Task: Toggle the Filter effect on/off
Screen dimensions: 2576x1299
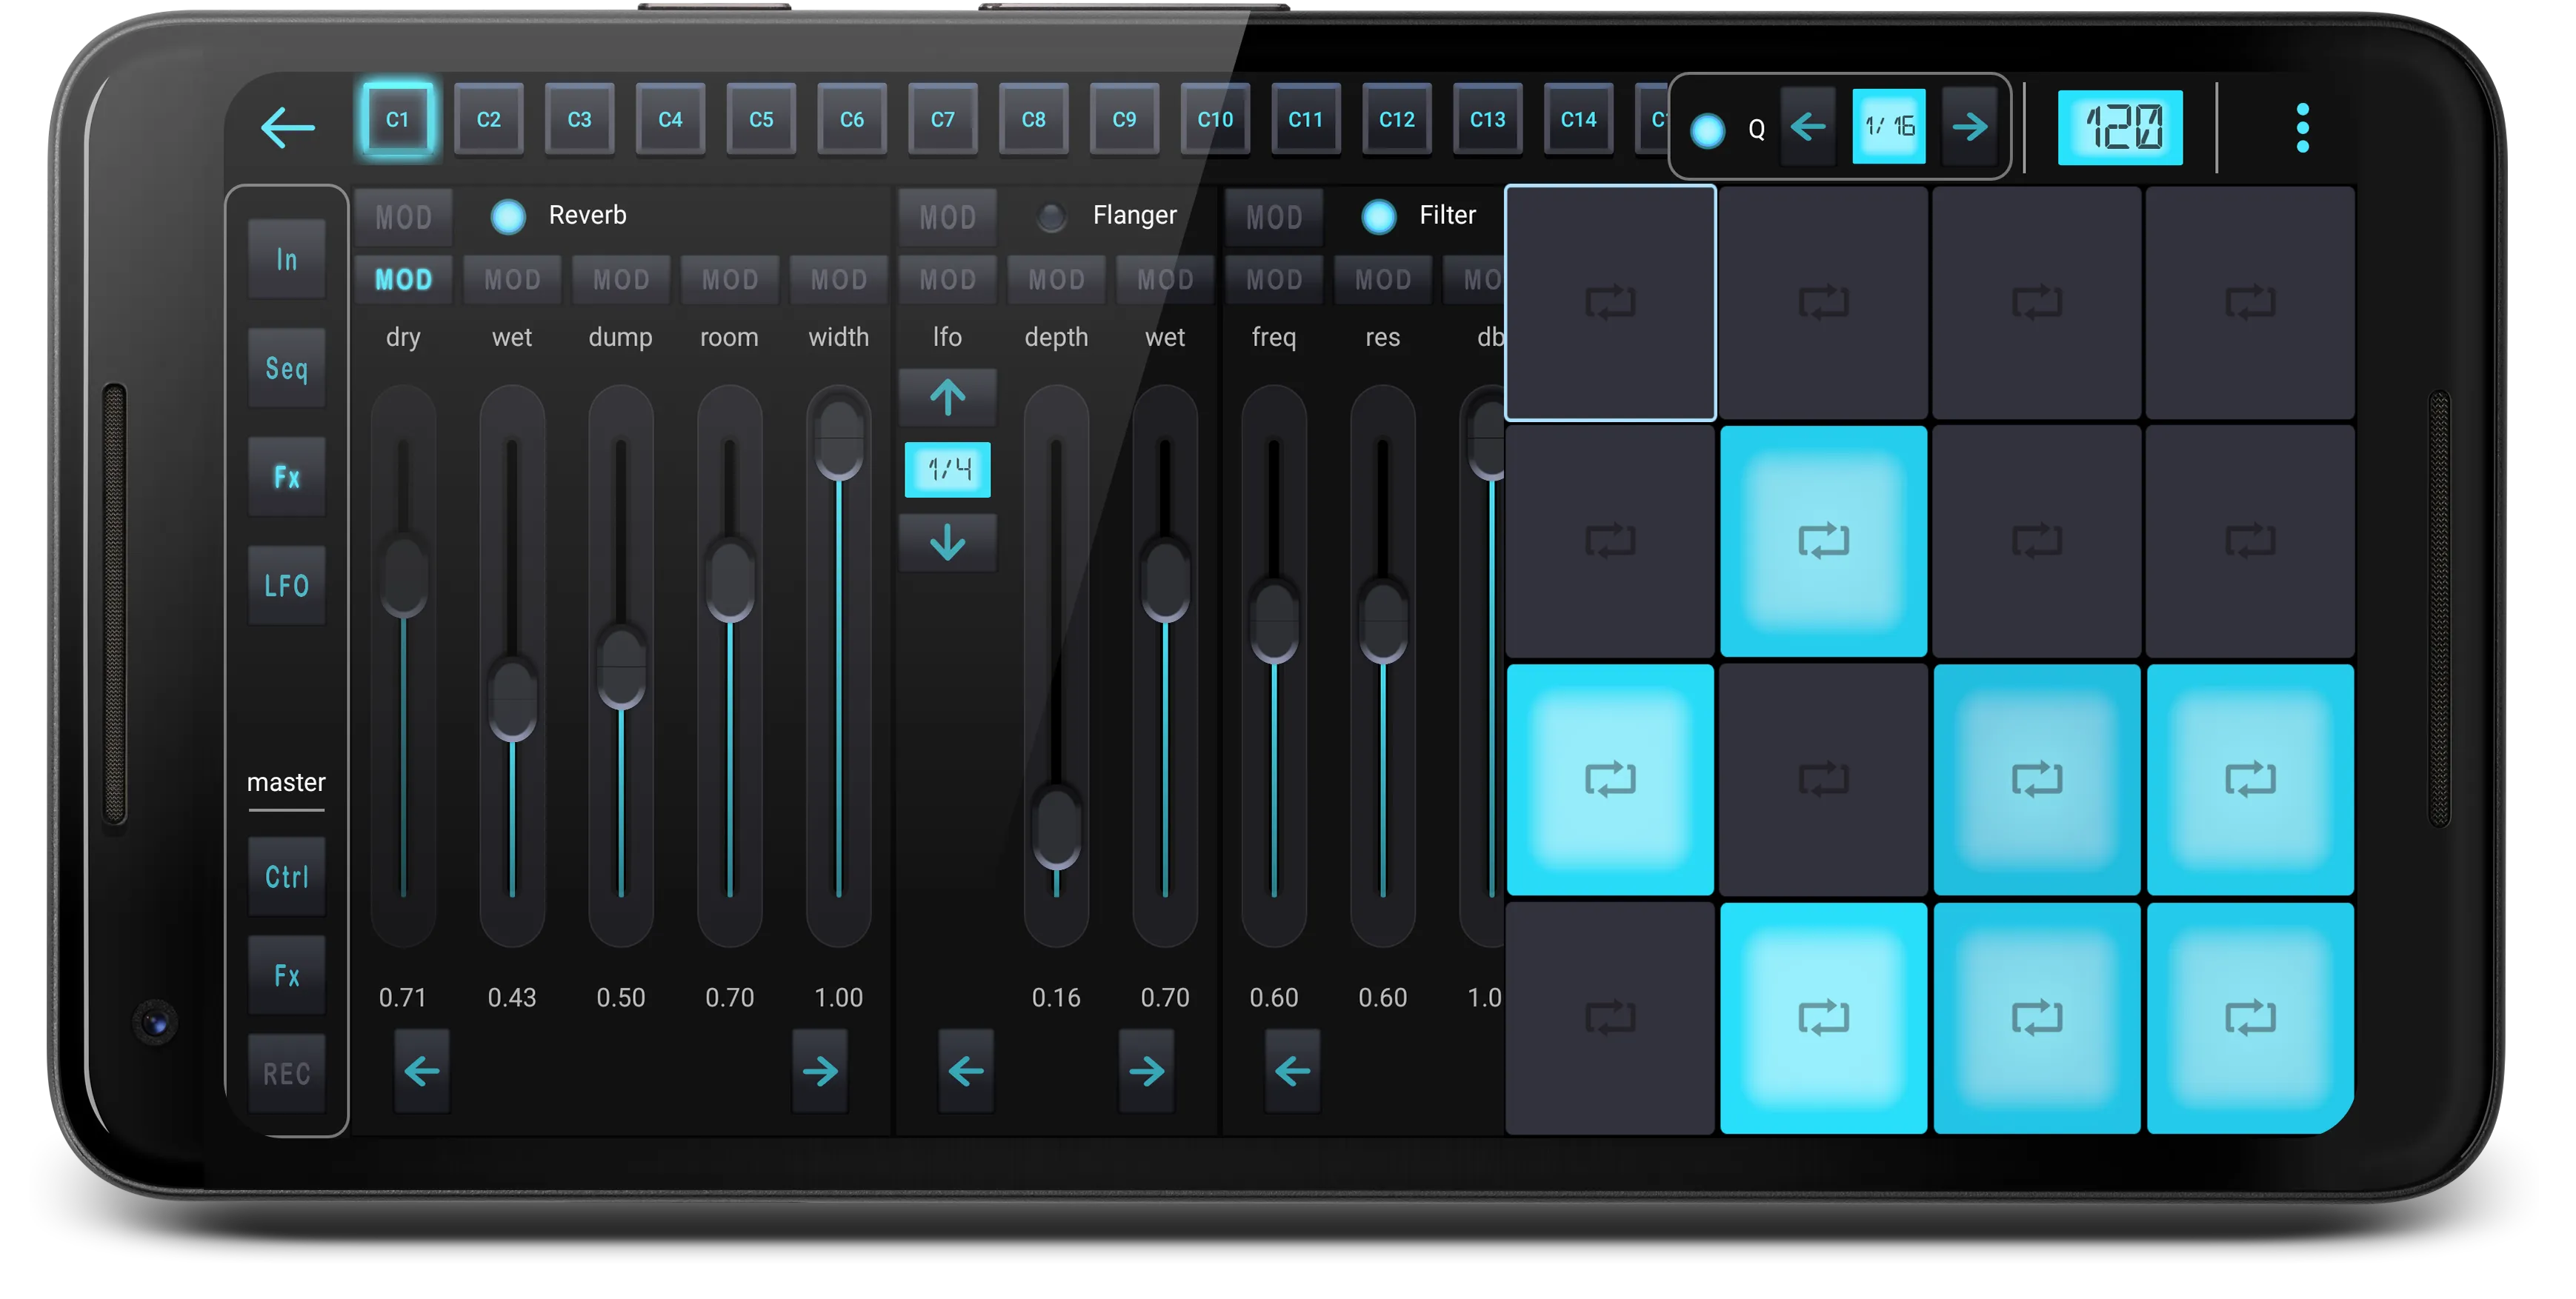Action: click(1379, 216)
